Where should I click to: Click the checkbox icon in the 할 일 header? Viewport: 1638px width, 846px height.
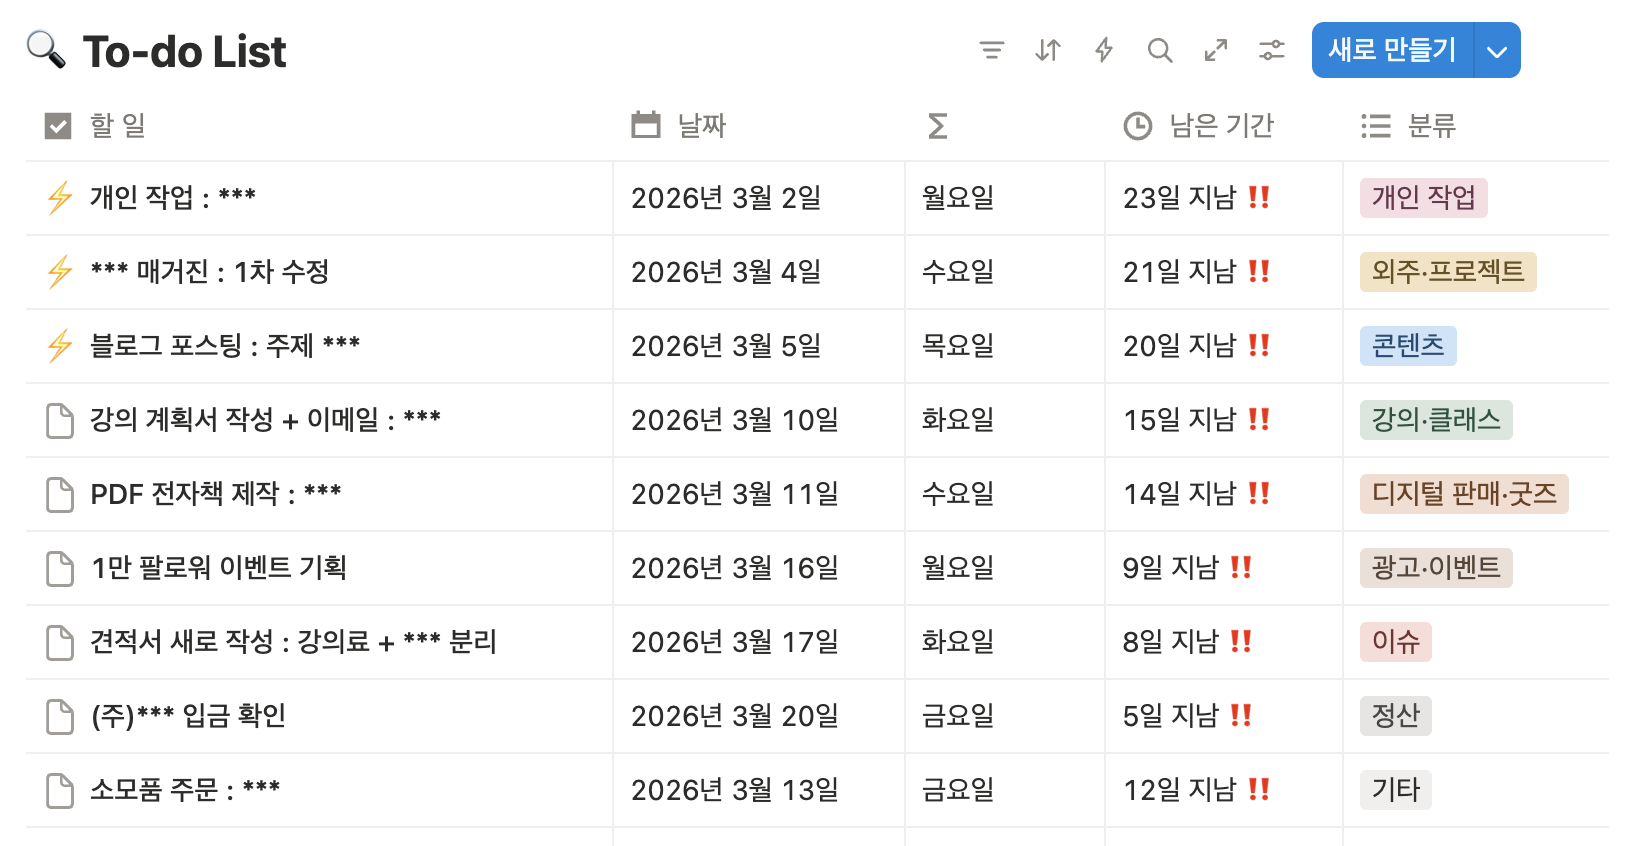pos(57,125)
